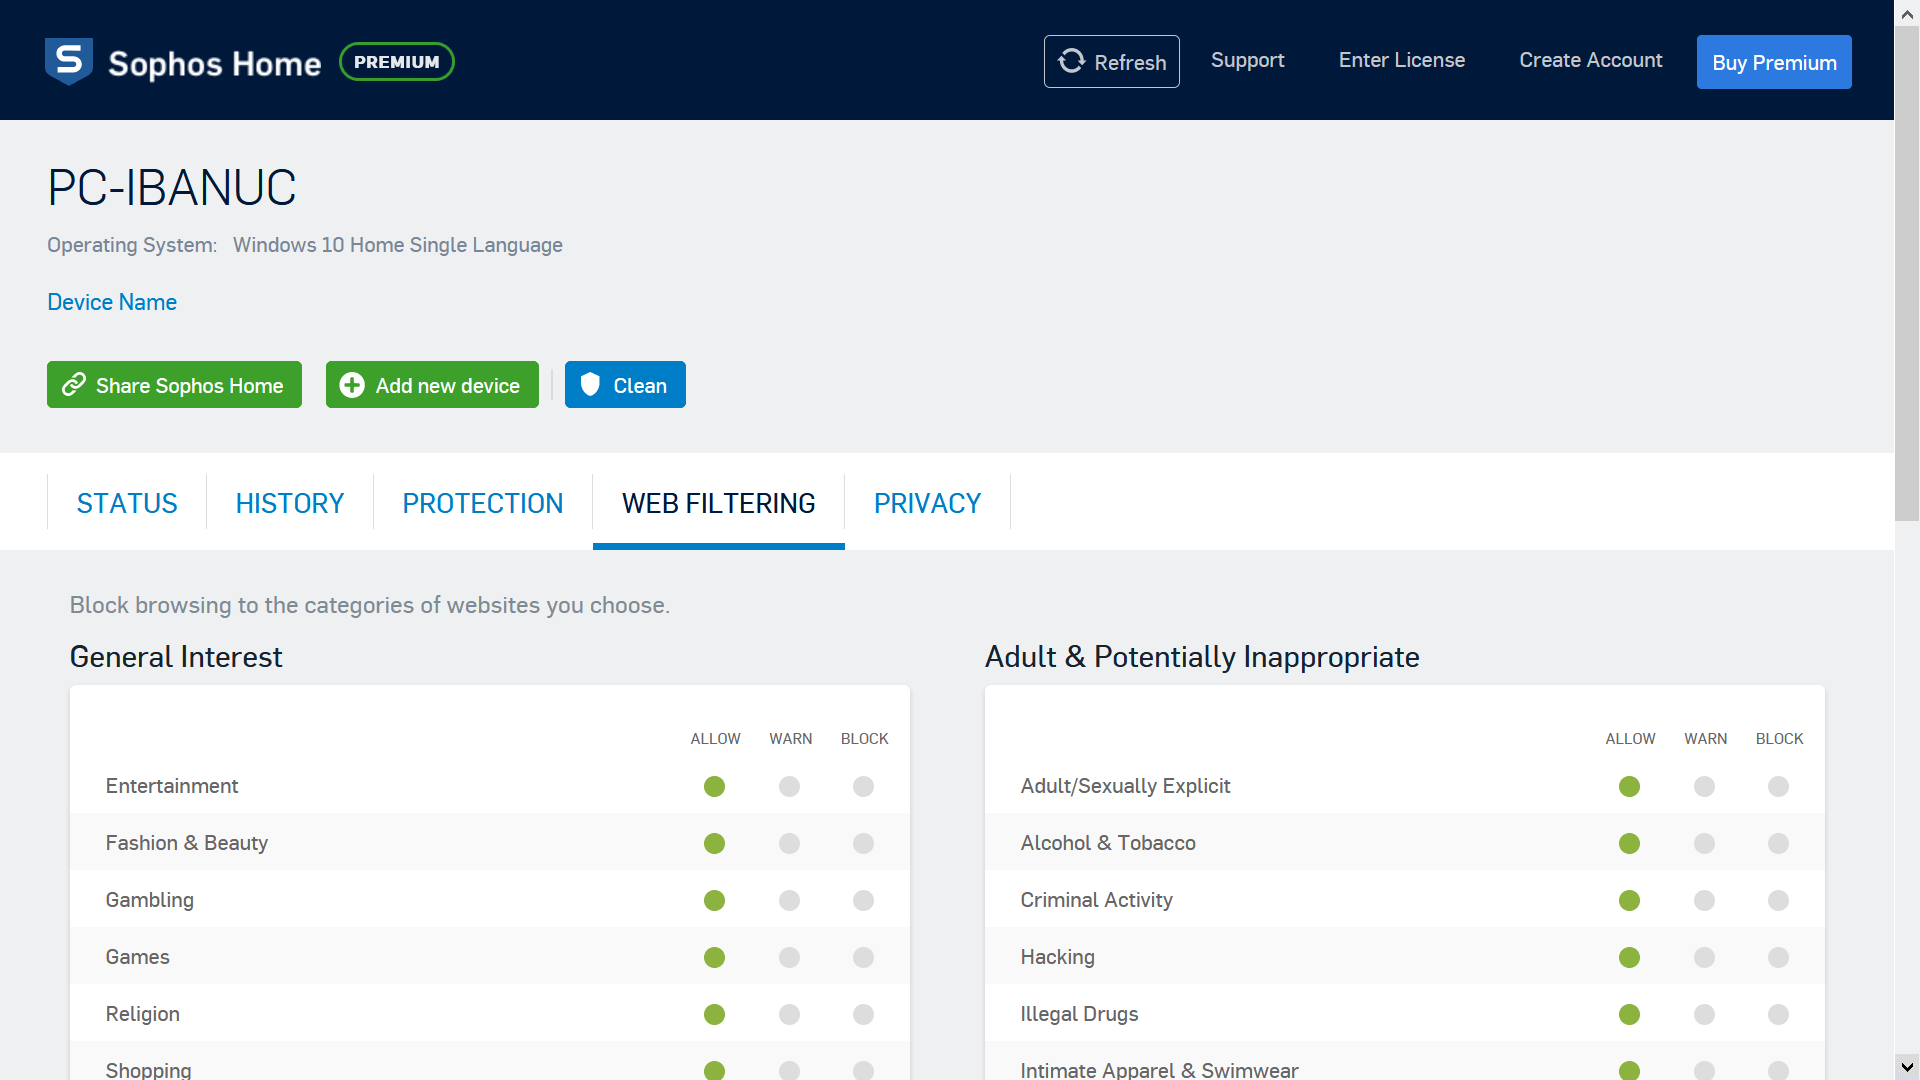Set Hacking to Warn
Screen dimensions: 1920x1080
point(1704,957)
